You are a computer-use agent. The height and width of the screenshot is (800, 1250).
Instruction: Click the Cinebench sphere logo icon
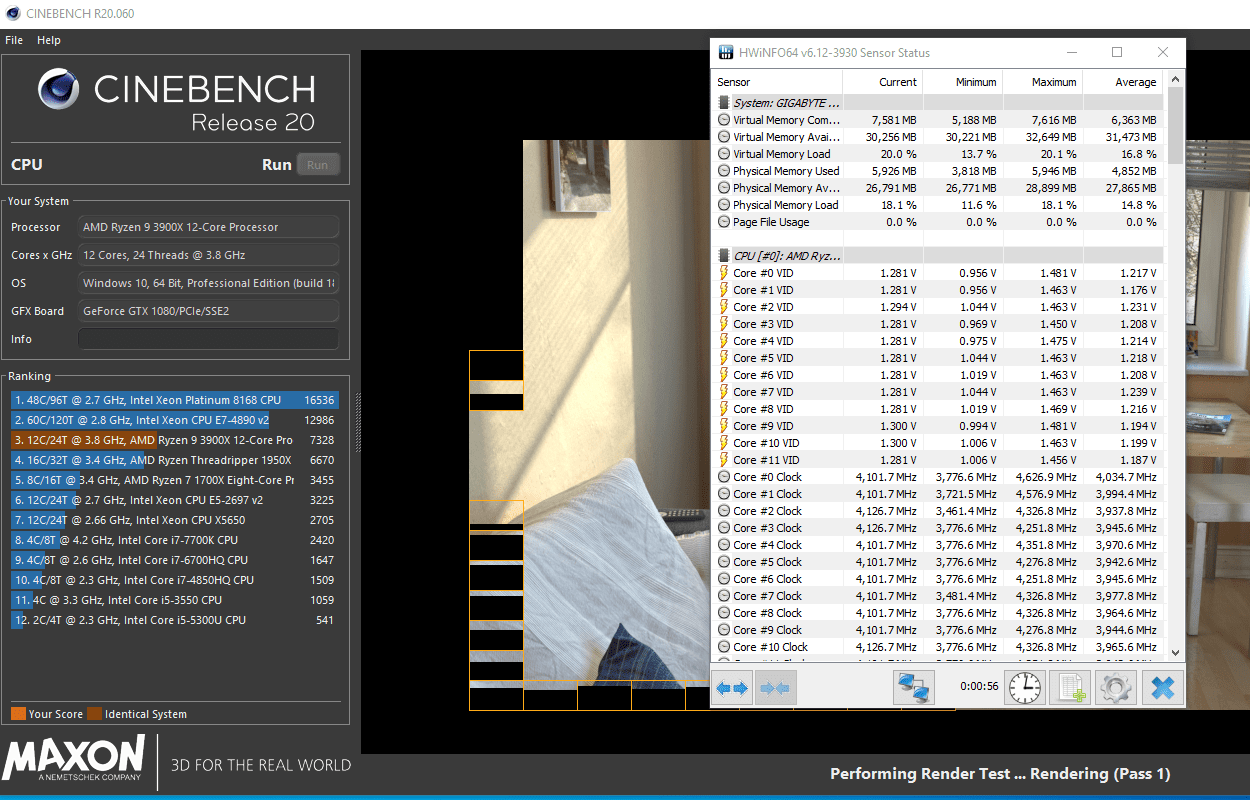[59, 89]
